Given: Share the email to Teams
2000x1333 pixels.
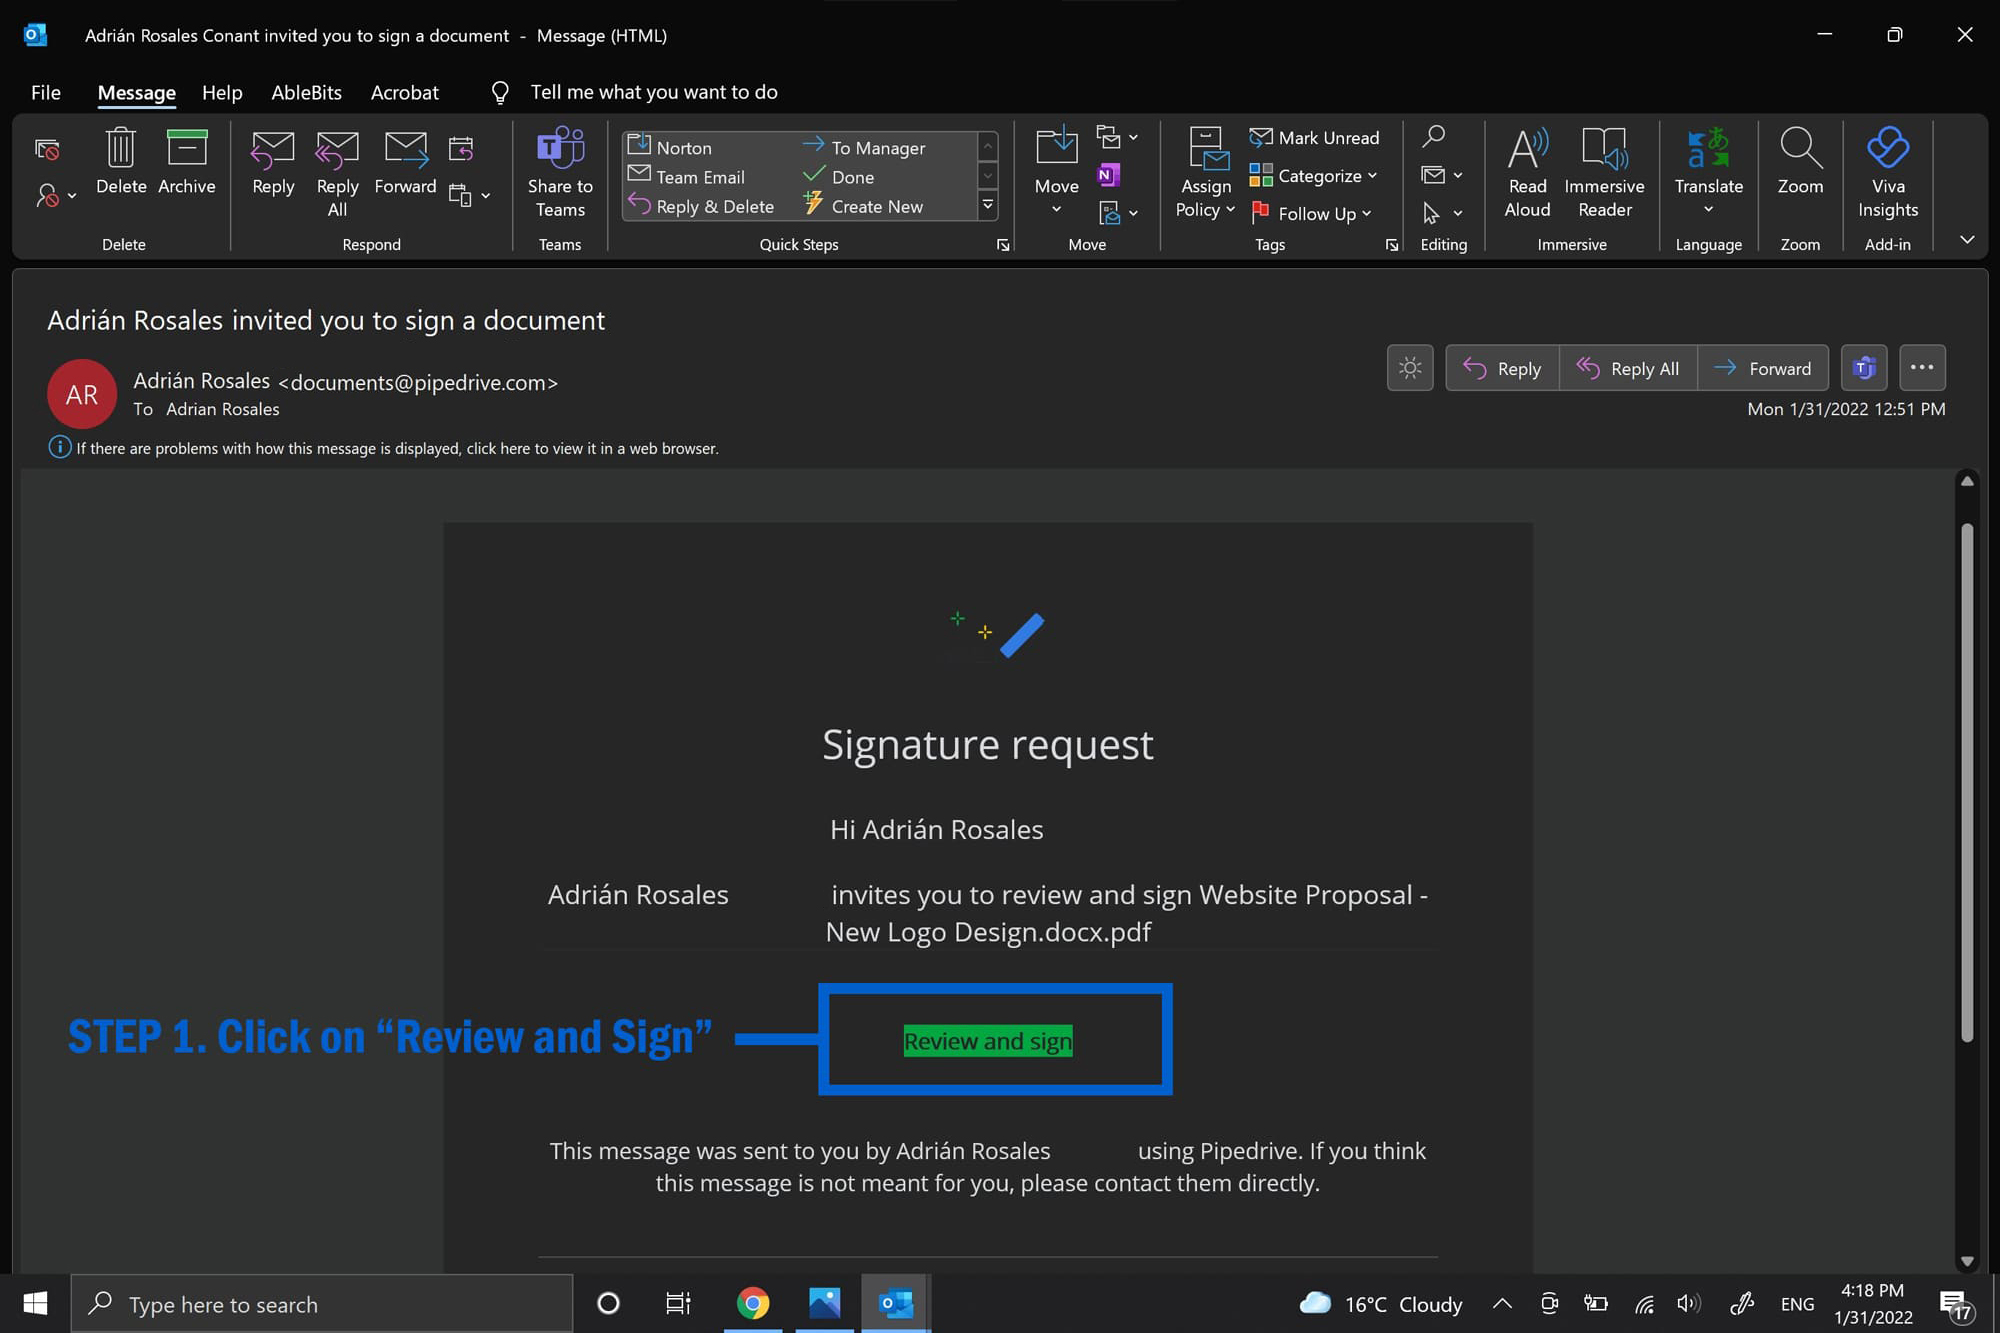Looking at the screenshot, I should 560,172.
